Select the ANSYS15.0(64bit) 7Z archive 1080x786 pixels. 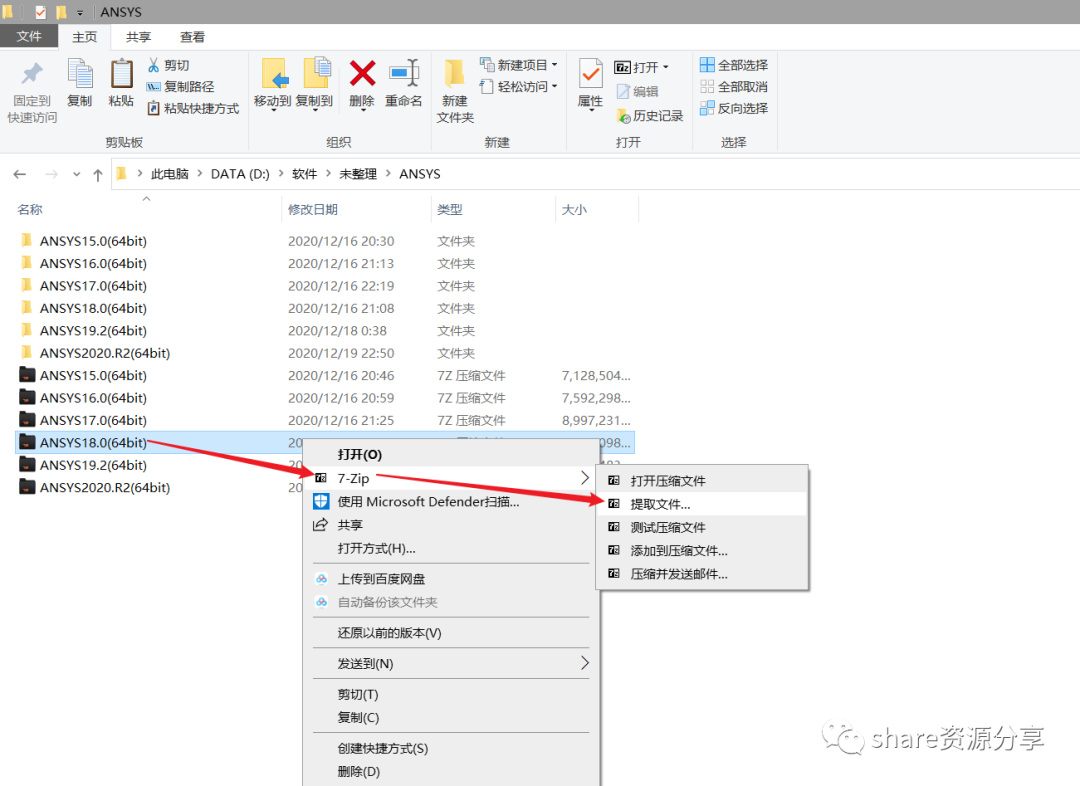93,375
